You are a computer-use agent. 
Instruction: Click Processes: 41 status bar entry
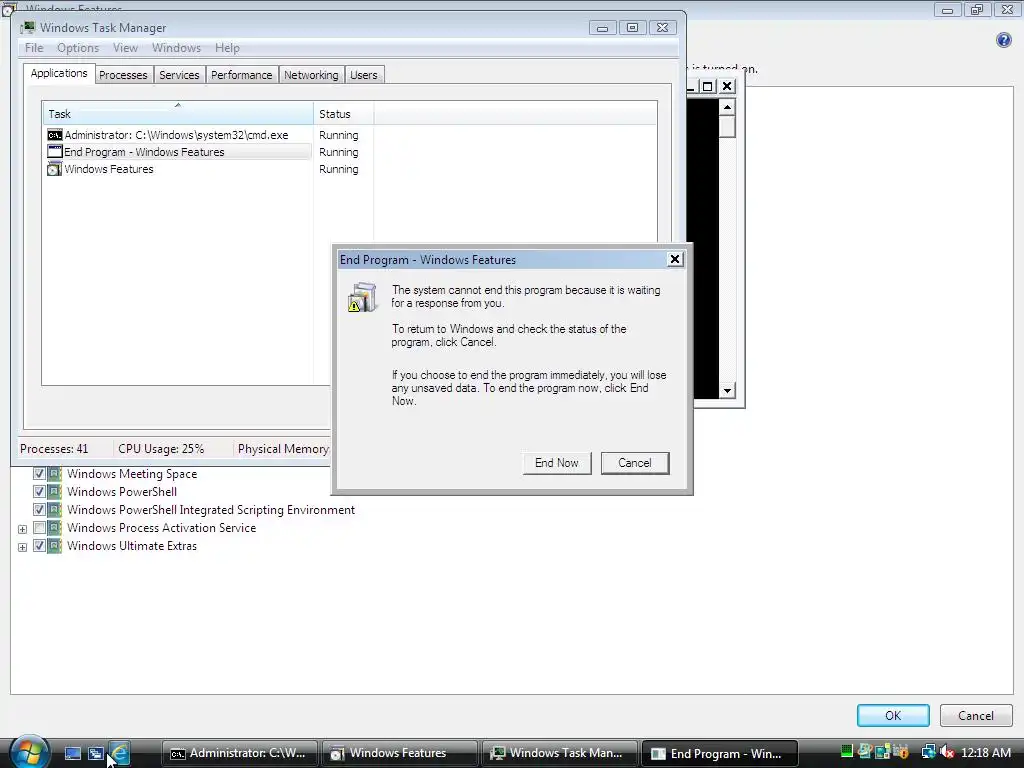point(54,449)
